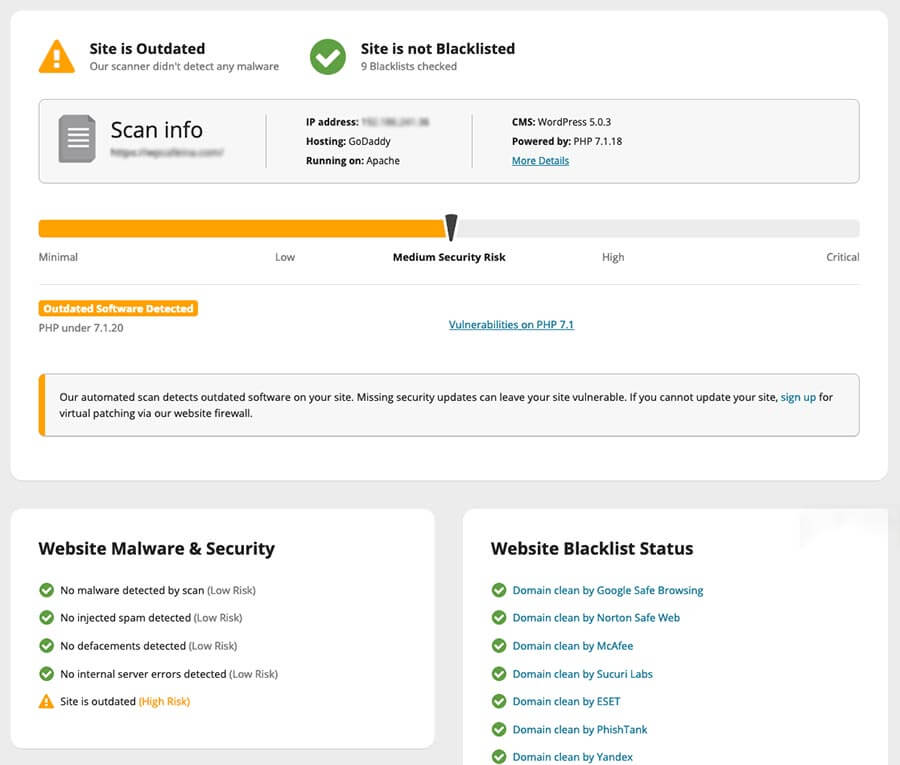Screen dimensions: 900x765
Task: Click the blurred site URL under Scan info
Action: click(x=167, y=154)
